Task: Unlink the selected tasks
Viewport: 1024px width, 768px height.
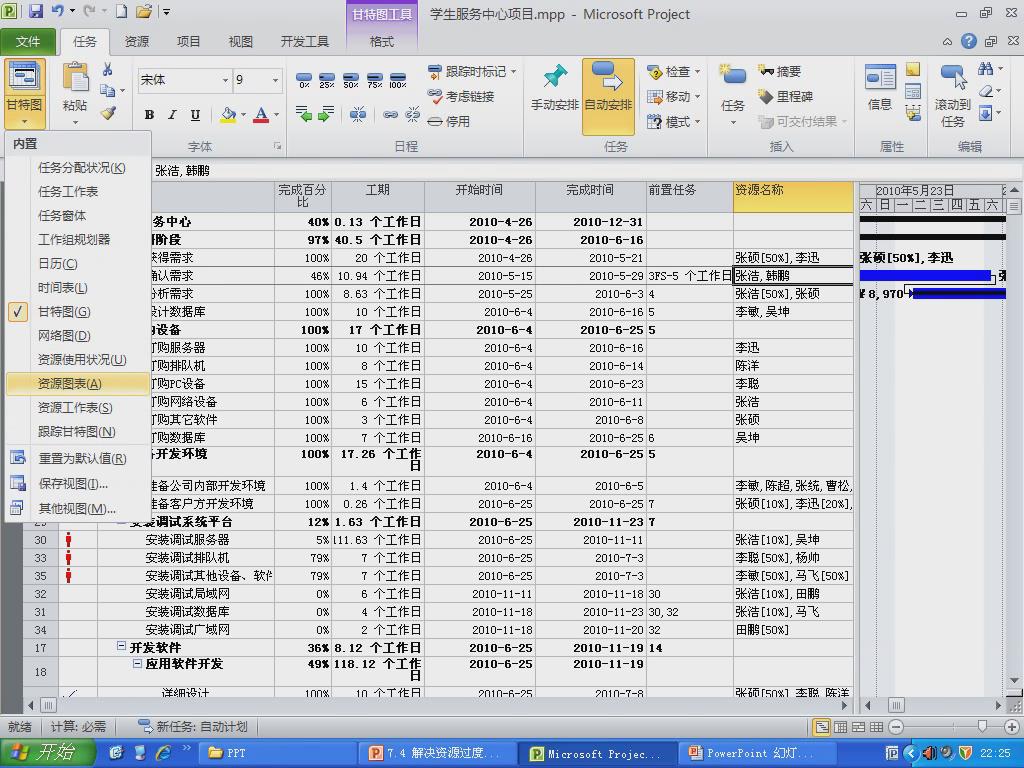Action: pyautogui.click(x=412, y=114)
